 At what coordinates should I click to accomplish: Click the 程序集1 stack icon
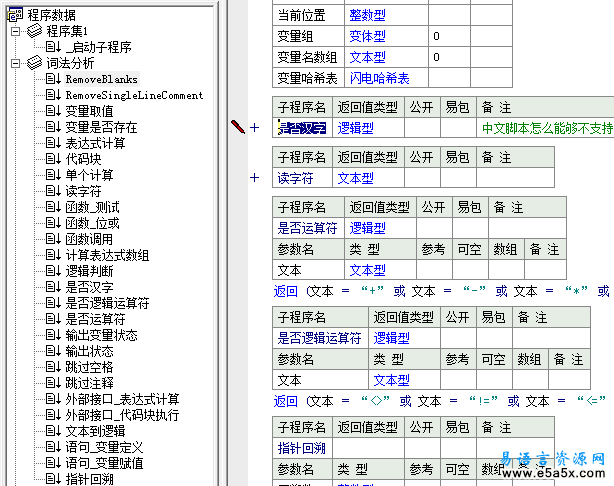click(34, 31)
